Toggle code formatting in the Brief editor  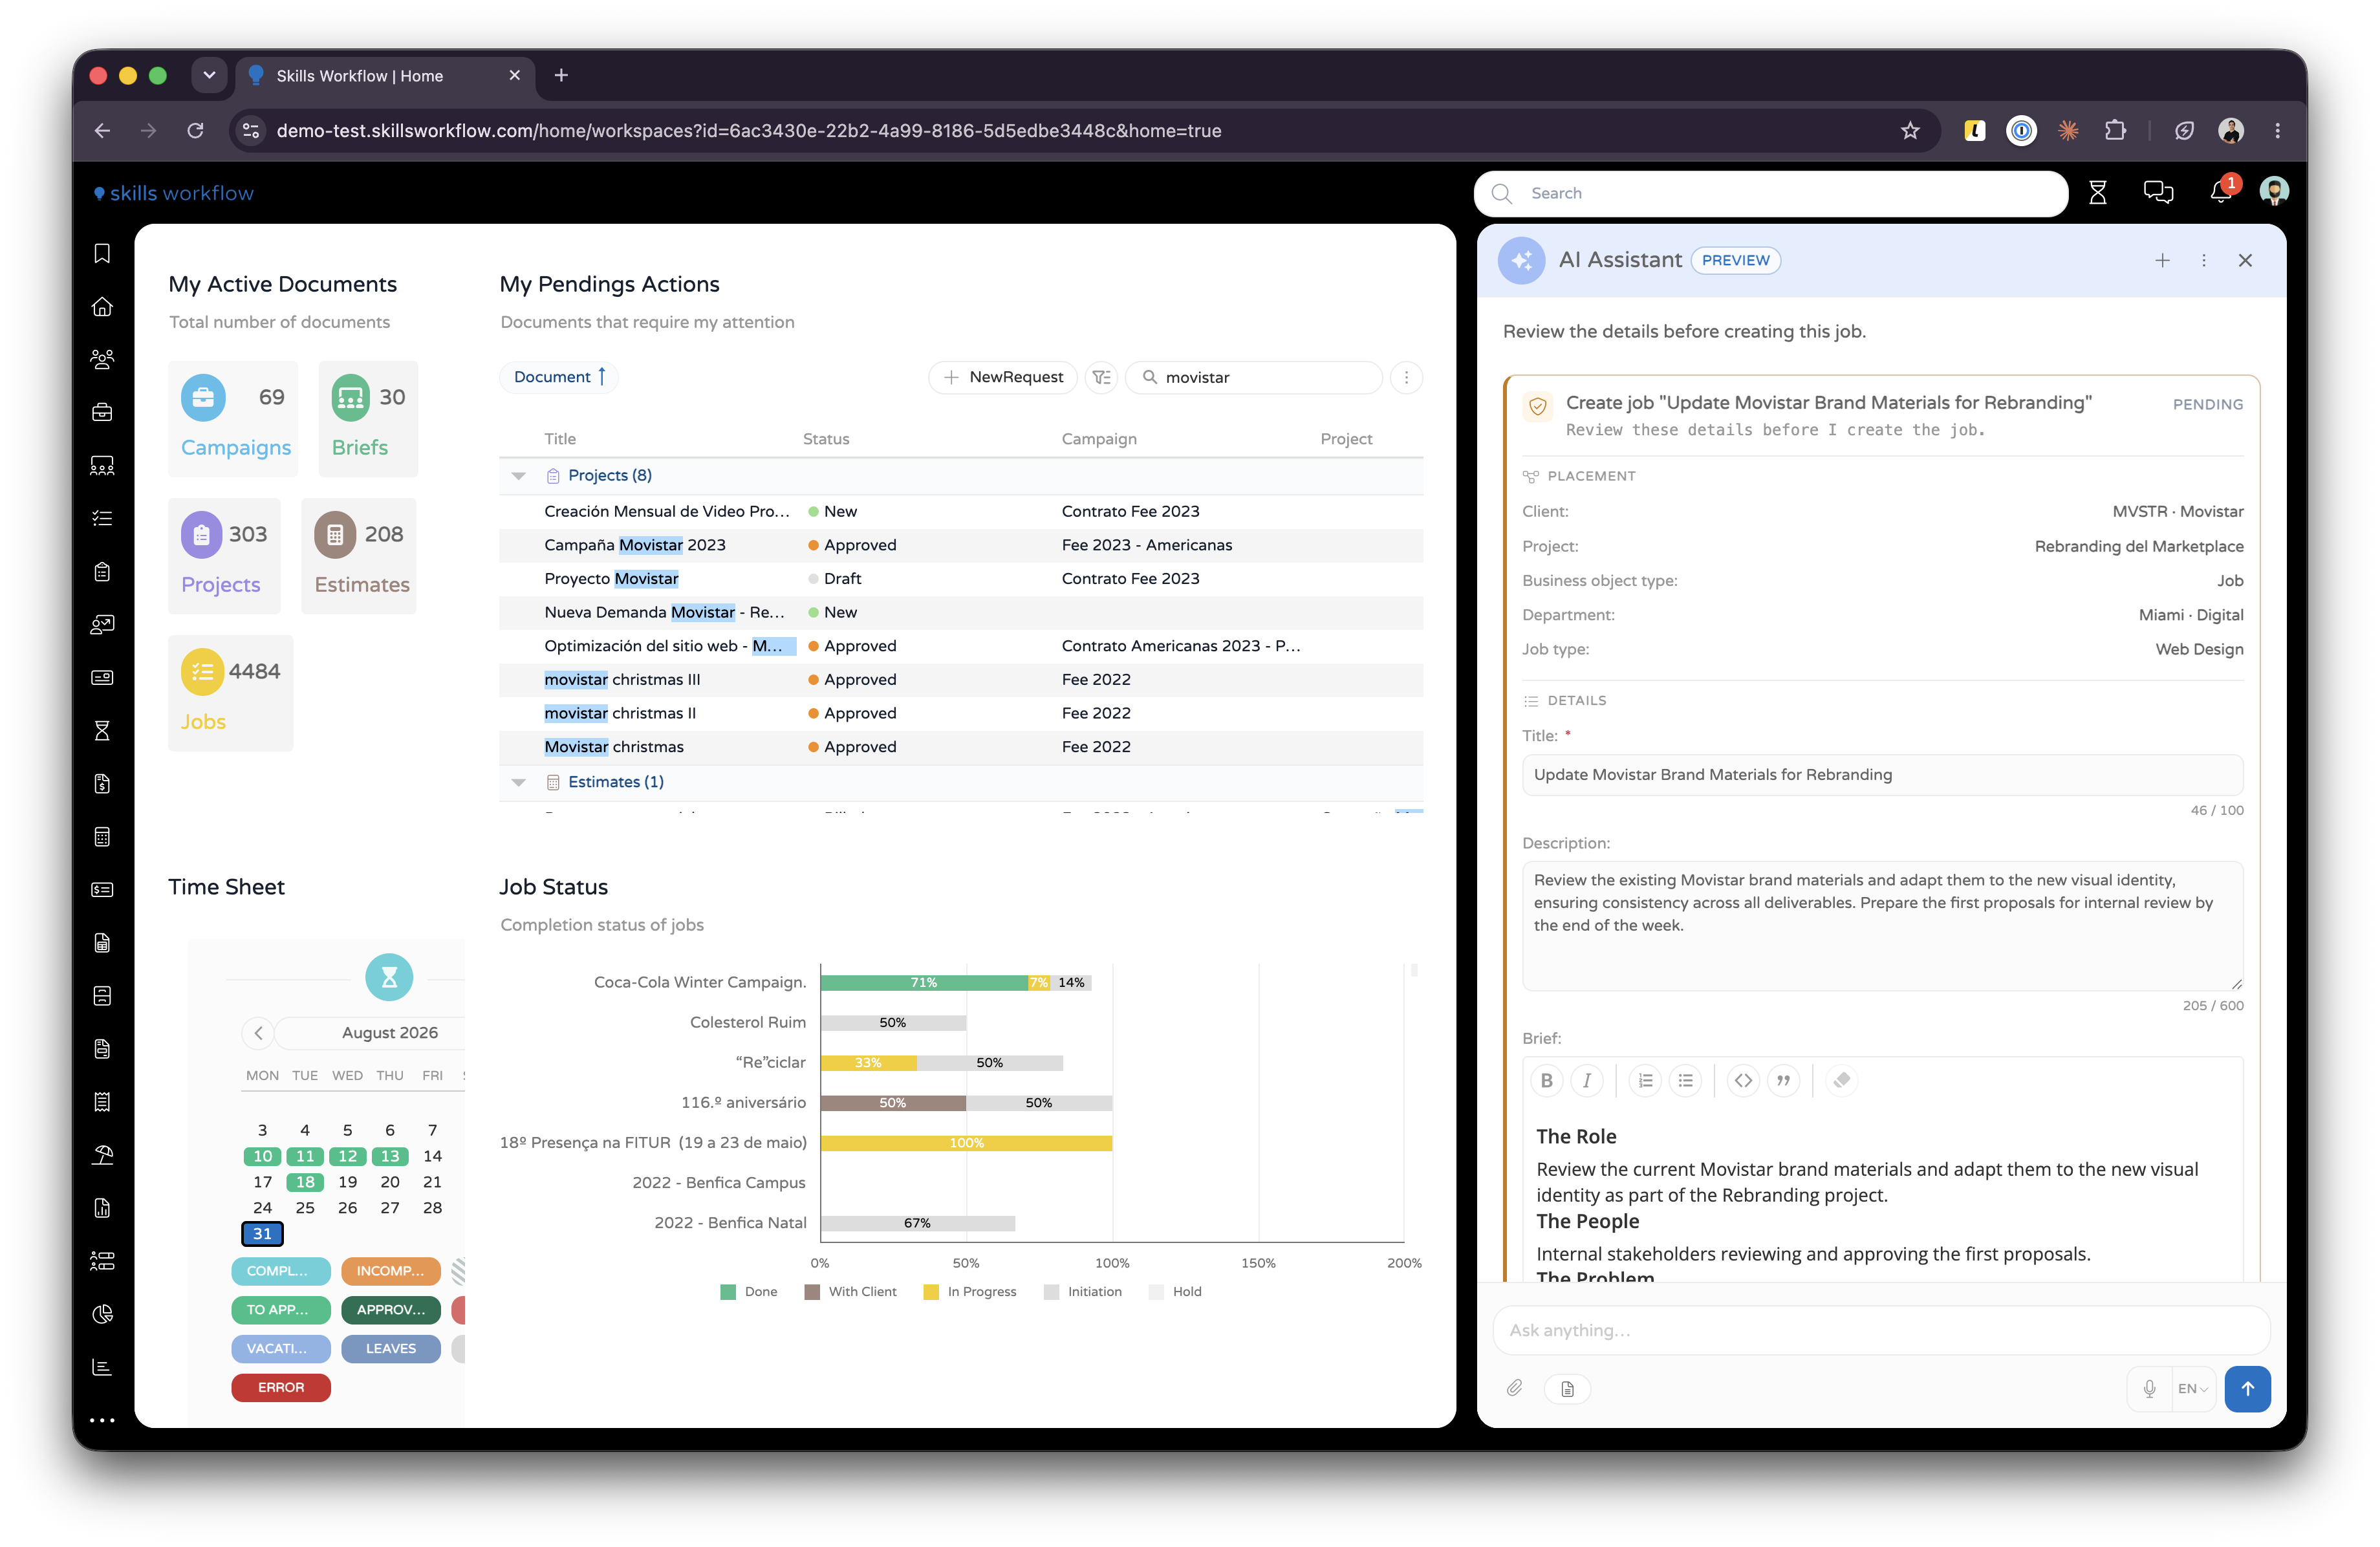coord(1743,1080)
